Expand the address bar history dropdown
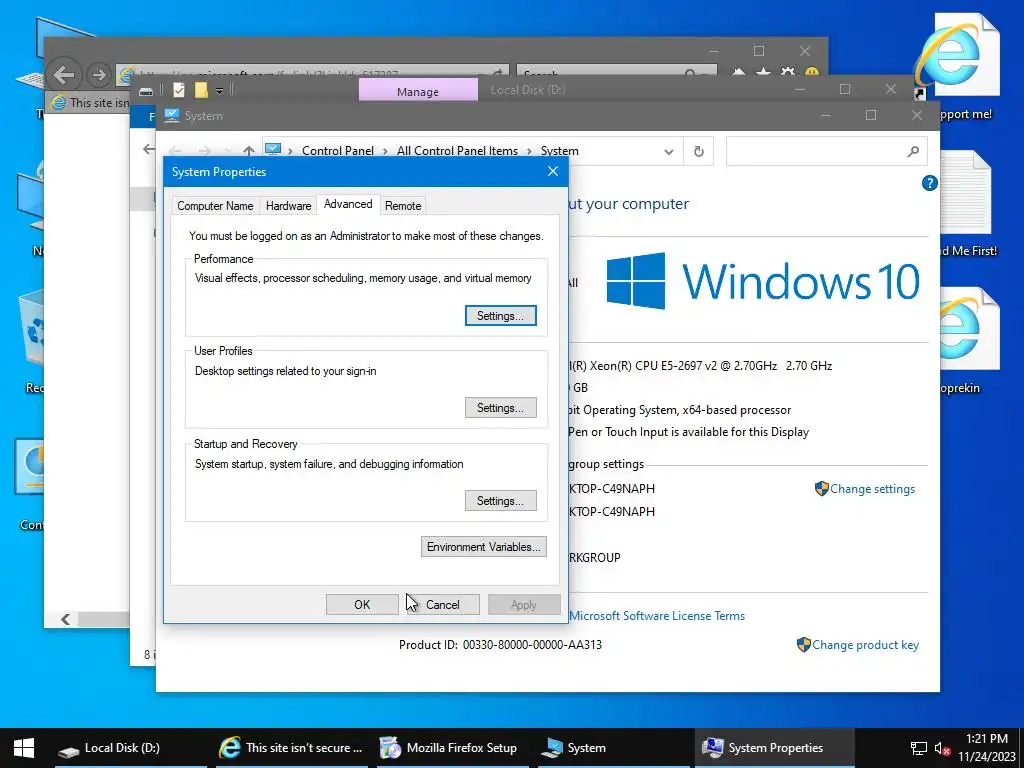 668,152
